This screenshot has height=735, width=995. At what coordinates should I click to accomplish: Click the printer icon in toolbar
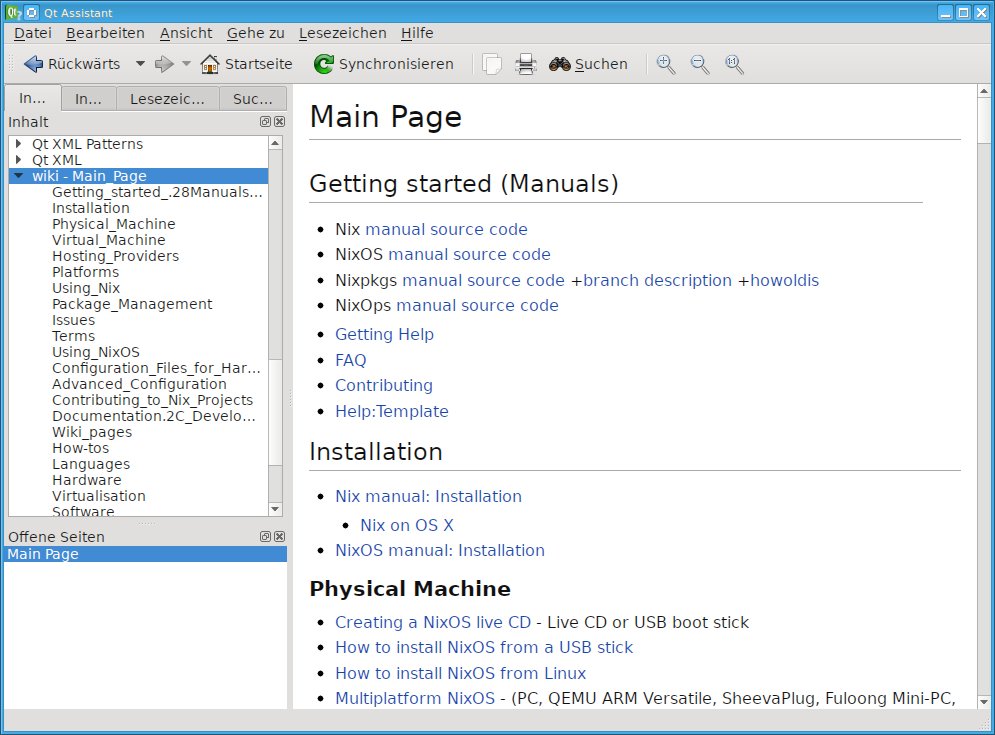point(525,64)
